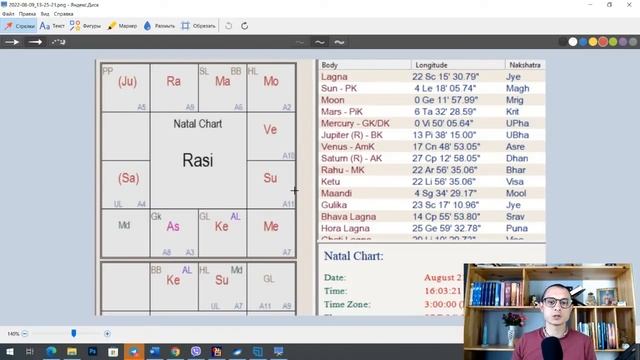Image resolution: width=640 pixels, height=360 pixels.
Task: Click the Natal Chart: heading
Action: (x=353, y=256)
